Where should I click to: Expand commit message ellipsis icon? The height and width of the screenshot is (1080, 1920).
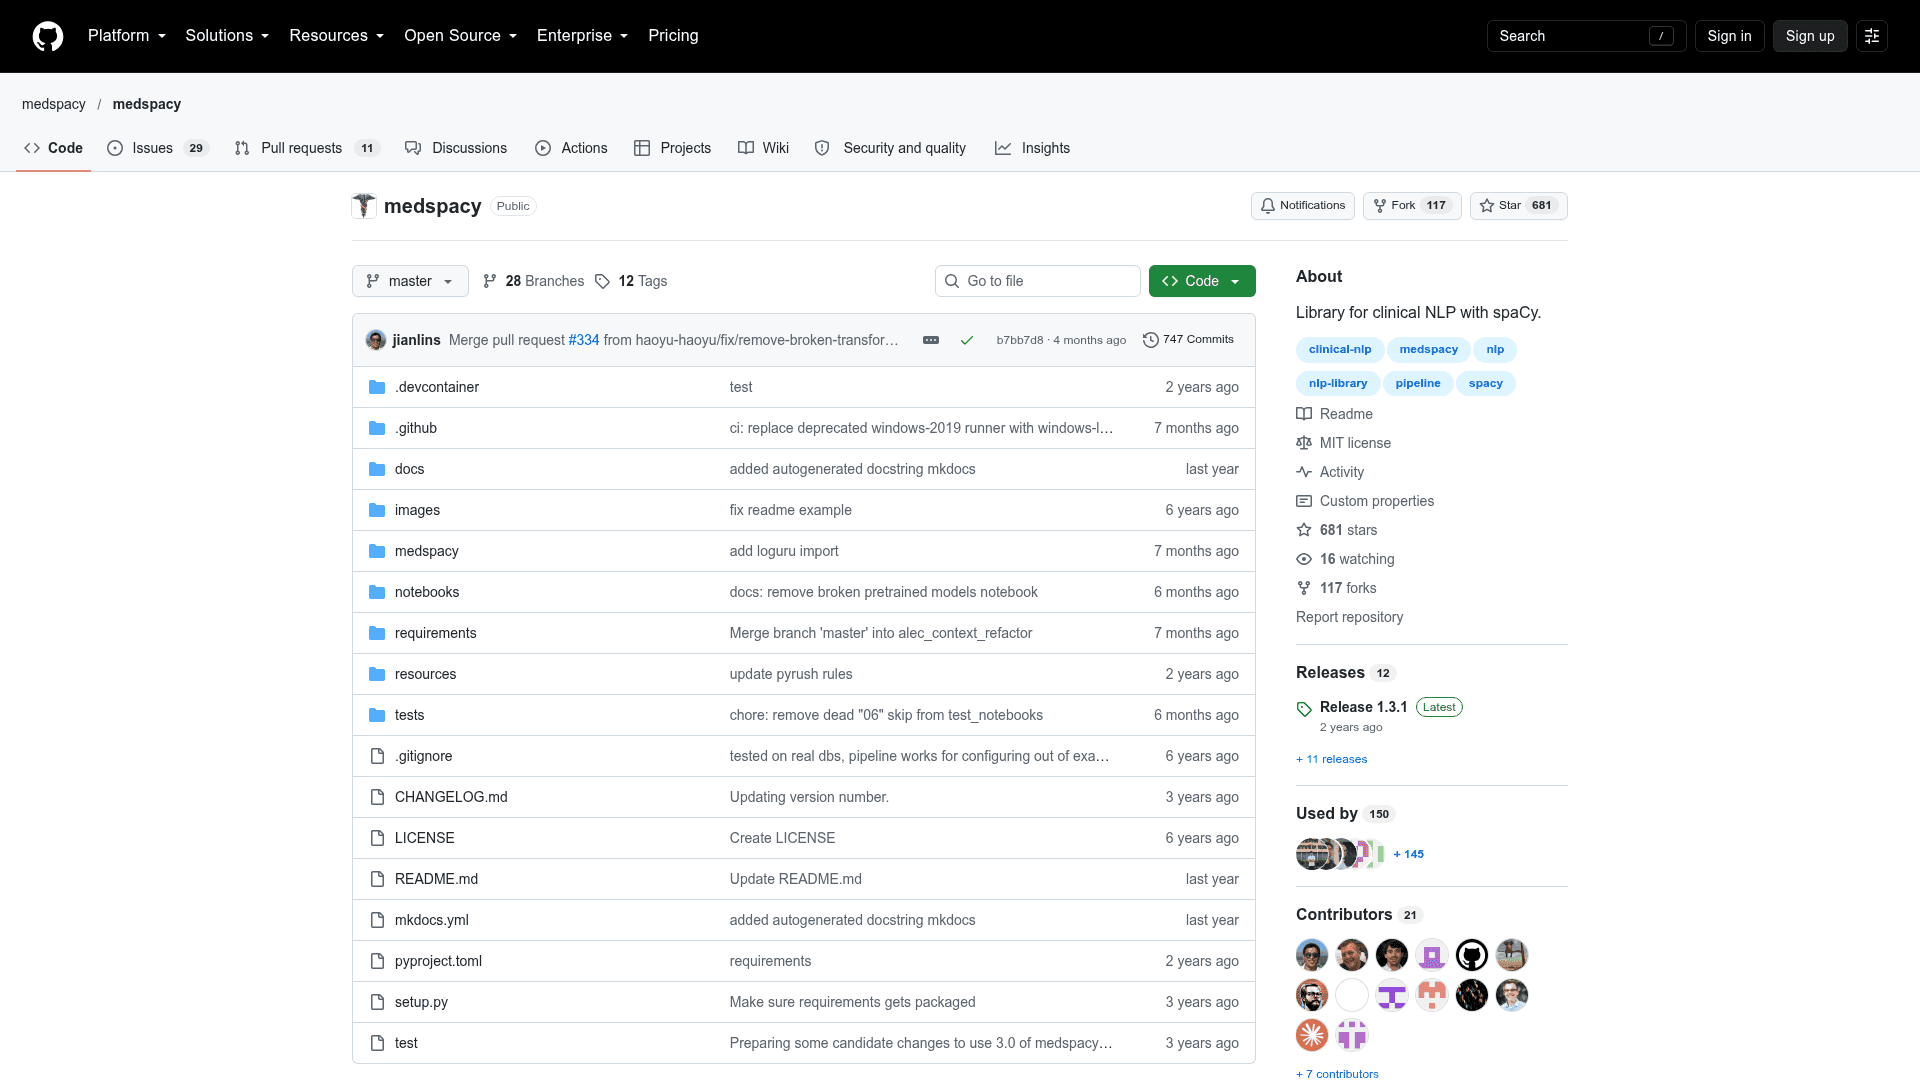[931, 340]
